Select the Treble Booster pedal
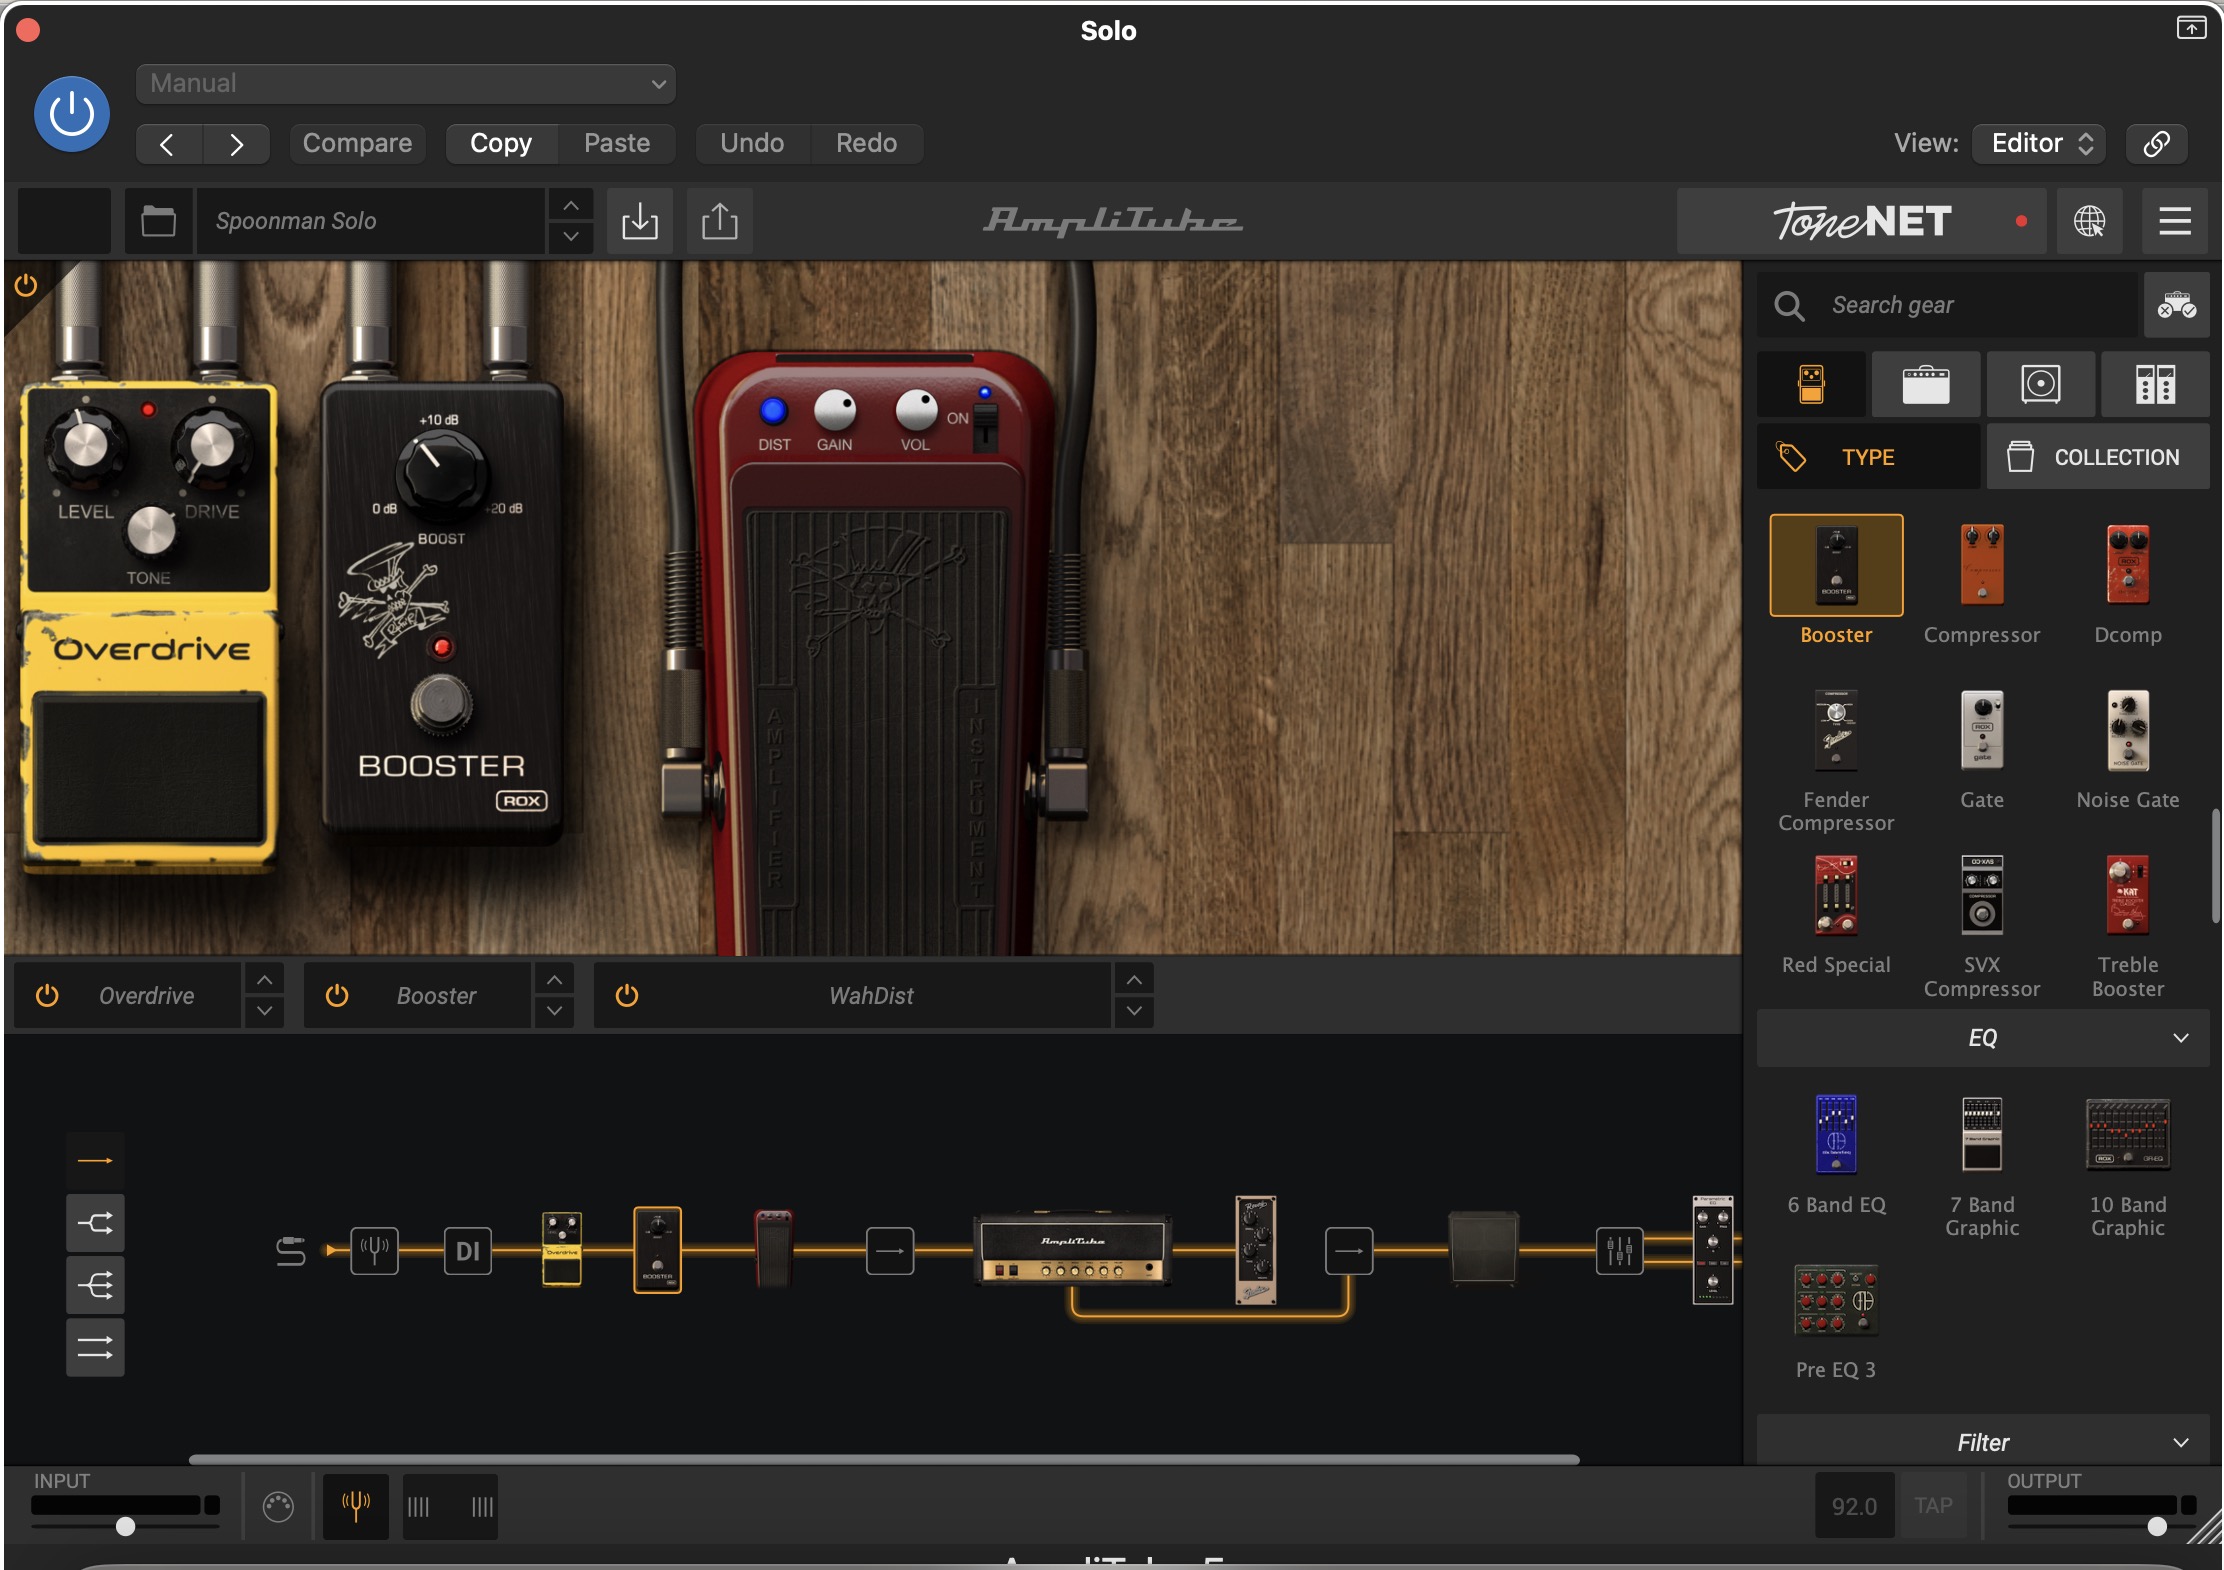Screen dimensions: 2224x1570 point(2128,926)
